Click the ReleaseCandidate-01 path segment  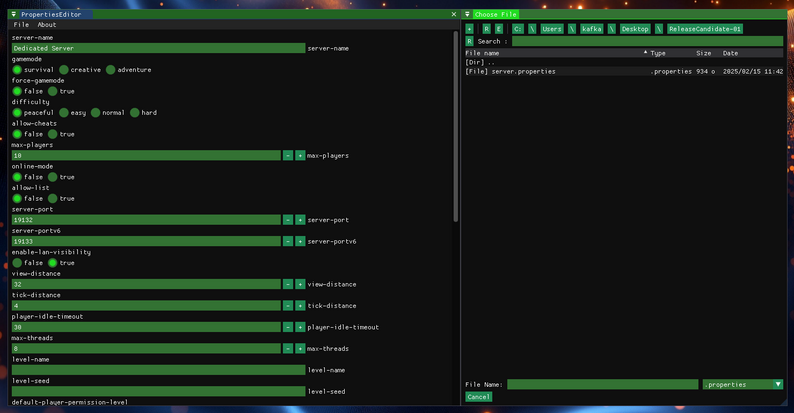pyautogui.click(x=705, y=29)
